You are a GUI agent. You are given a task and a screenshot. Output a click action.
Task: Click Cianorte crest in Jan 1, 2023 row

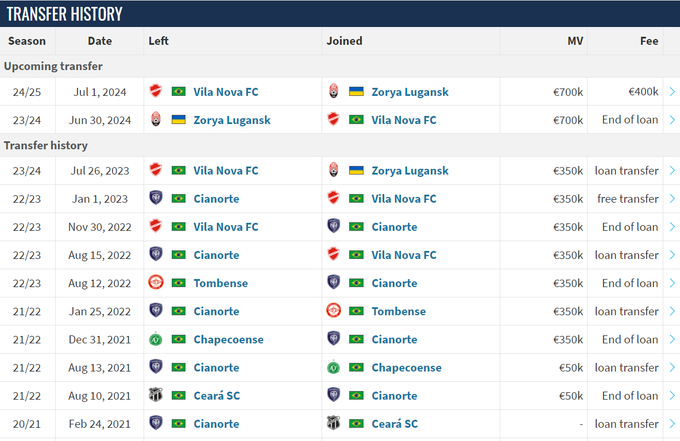(156, 199)
